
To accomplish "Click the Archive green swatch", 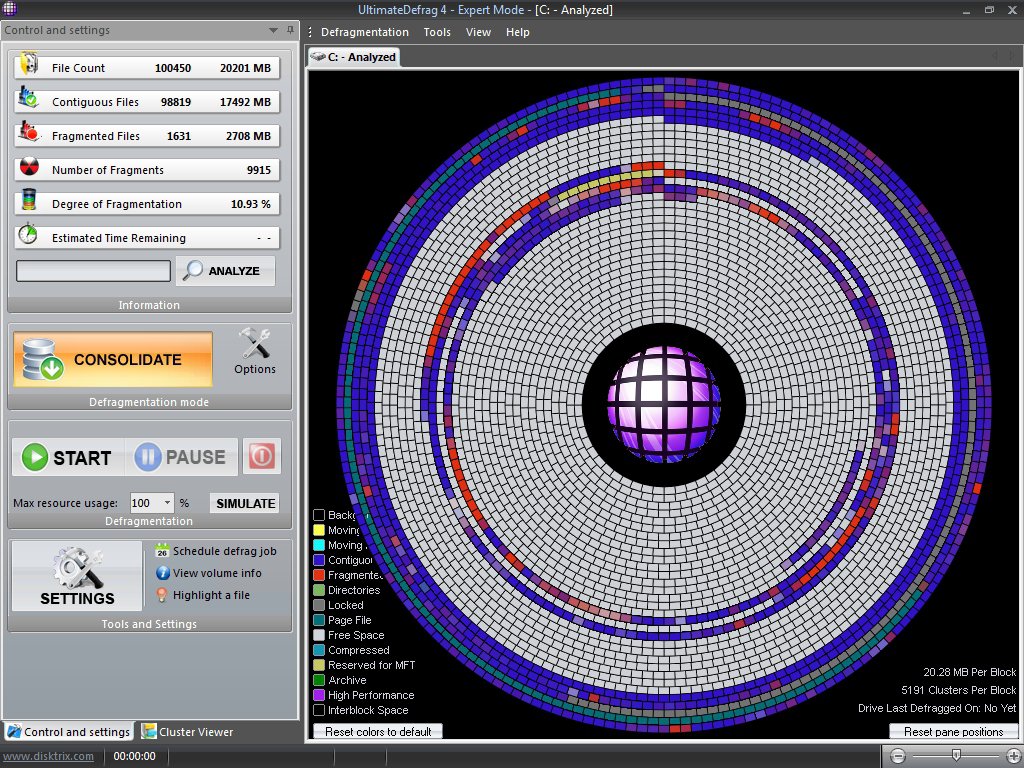I will [319, 680].
